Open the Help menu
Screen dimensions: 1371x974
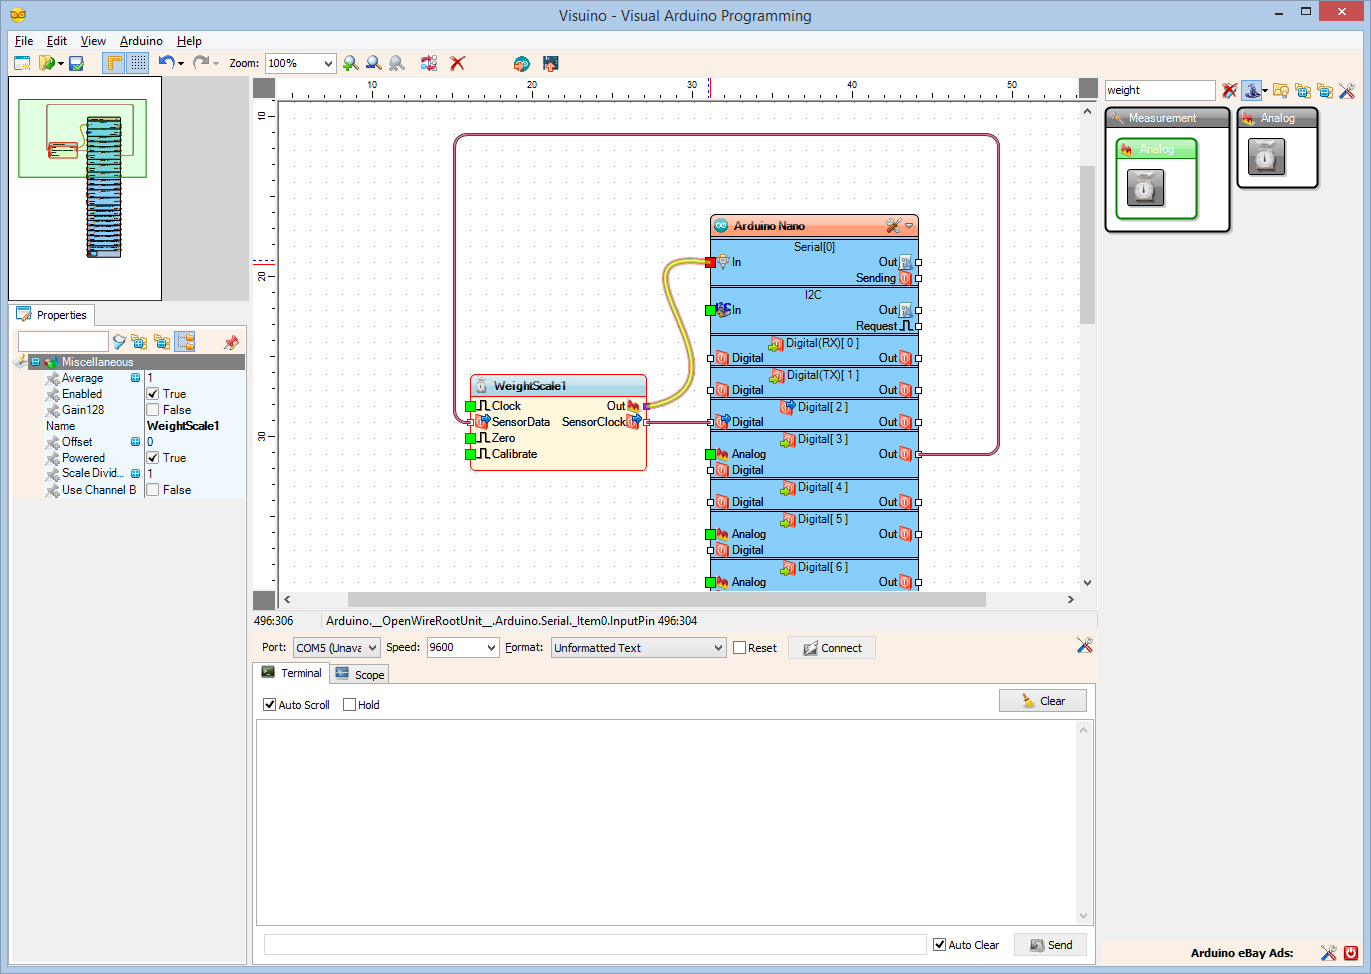[189, 41]
